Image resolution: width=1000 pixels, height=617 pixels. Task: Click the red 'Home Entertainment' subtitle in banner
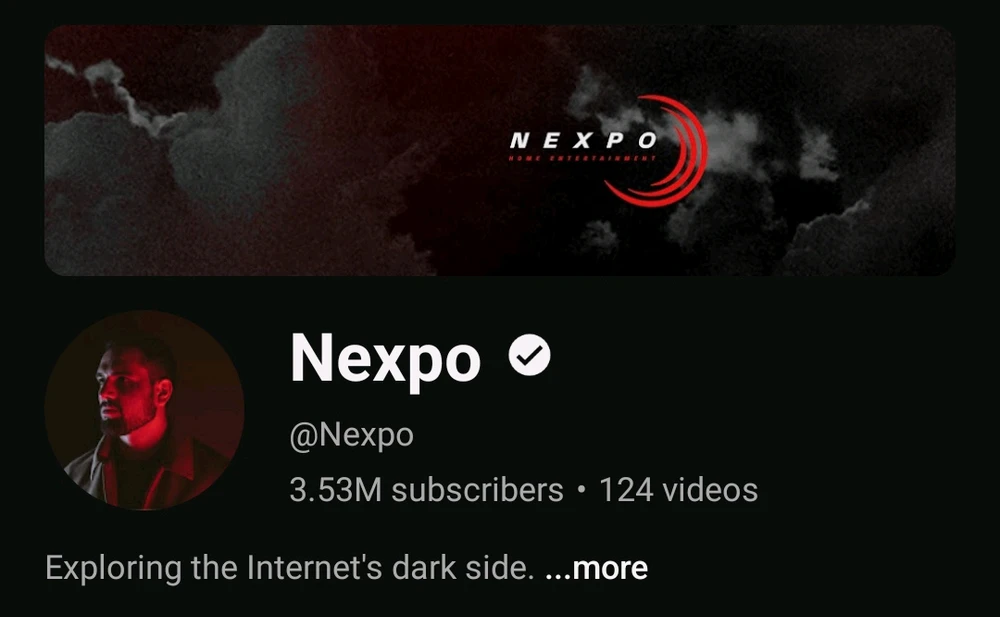[582, 158]
